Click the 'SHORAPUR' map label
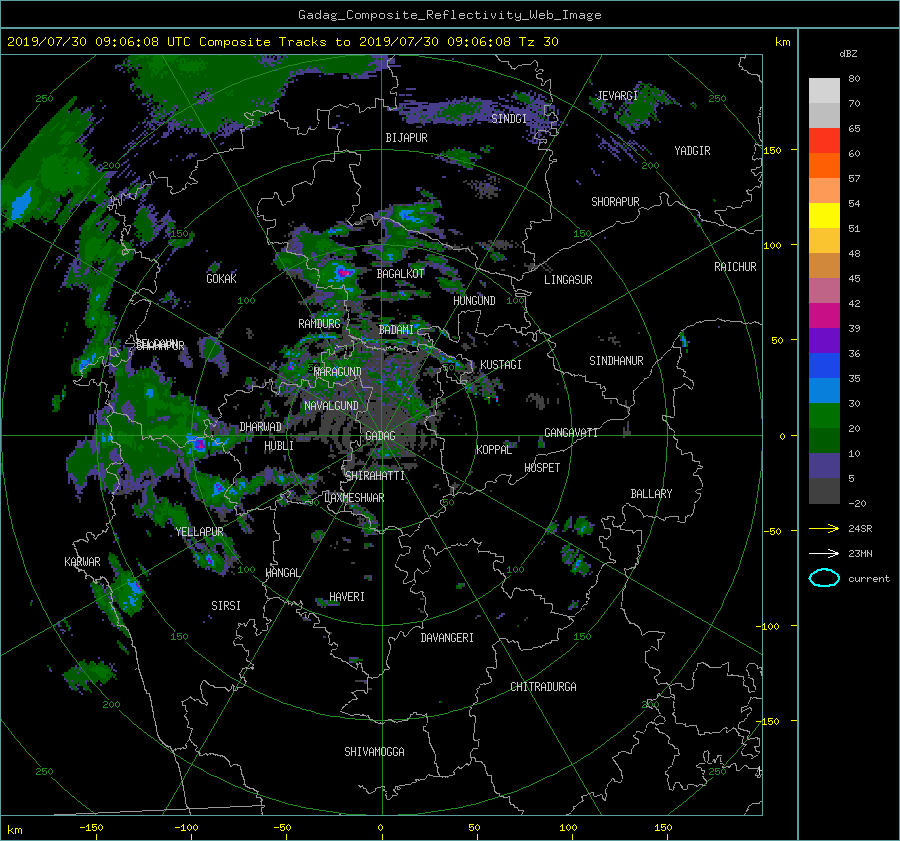Image resolution: width=900 pixels, height=841 pixels. click(x=615, y=202)
